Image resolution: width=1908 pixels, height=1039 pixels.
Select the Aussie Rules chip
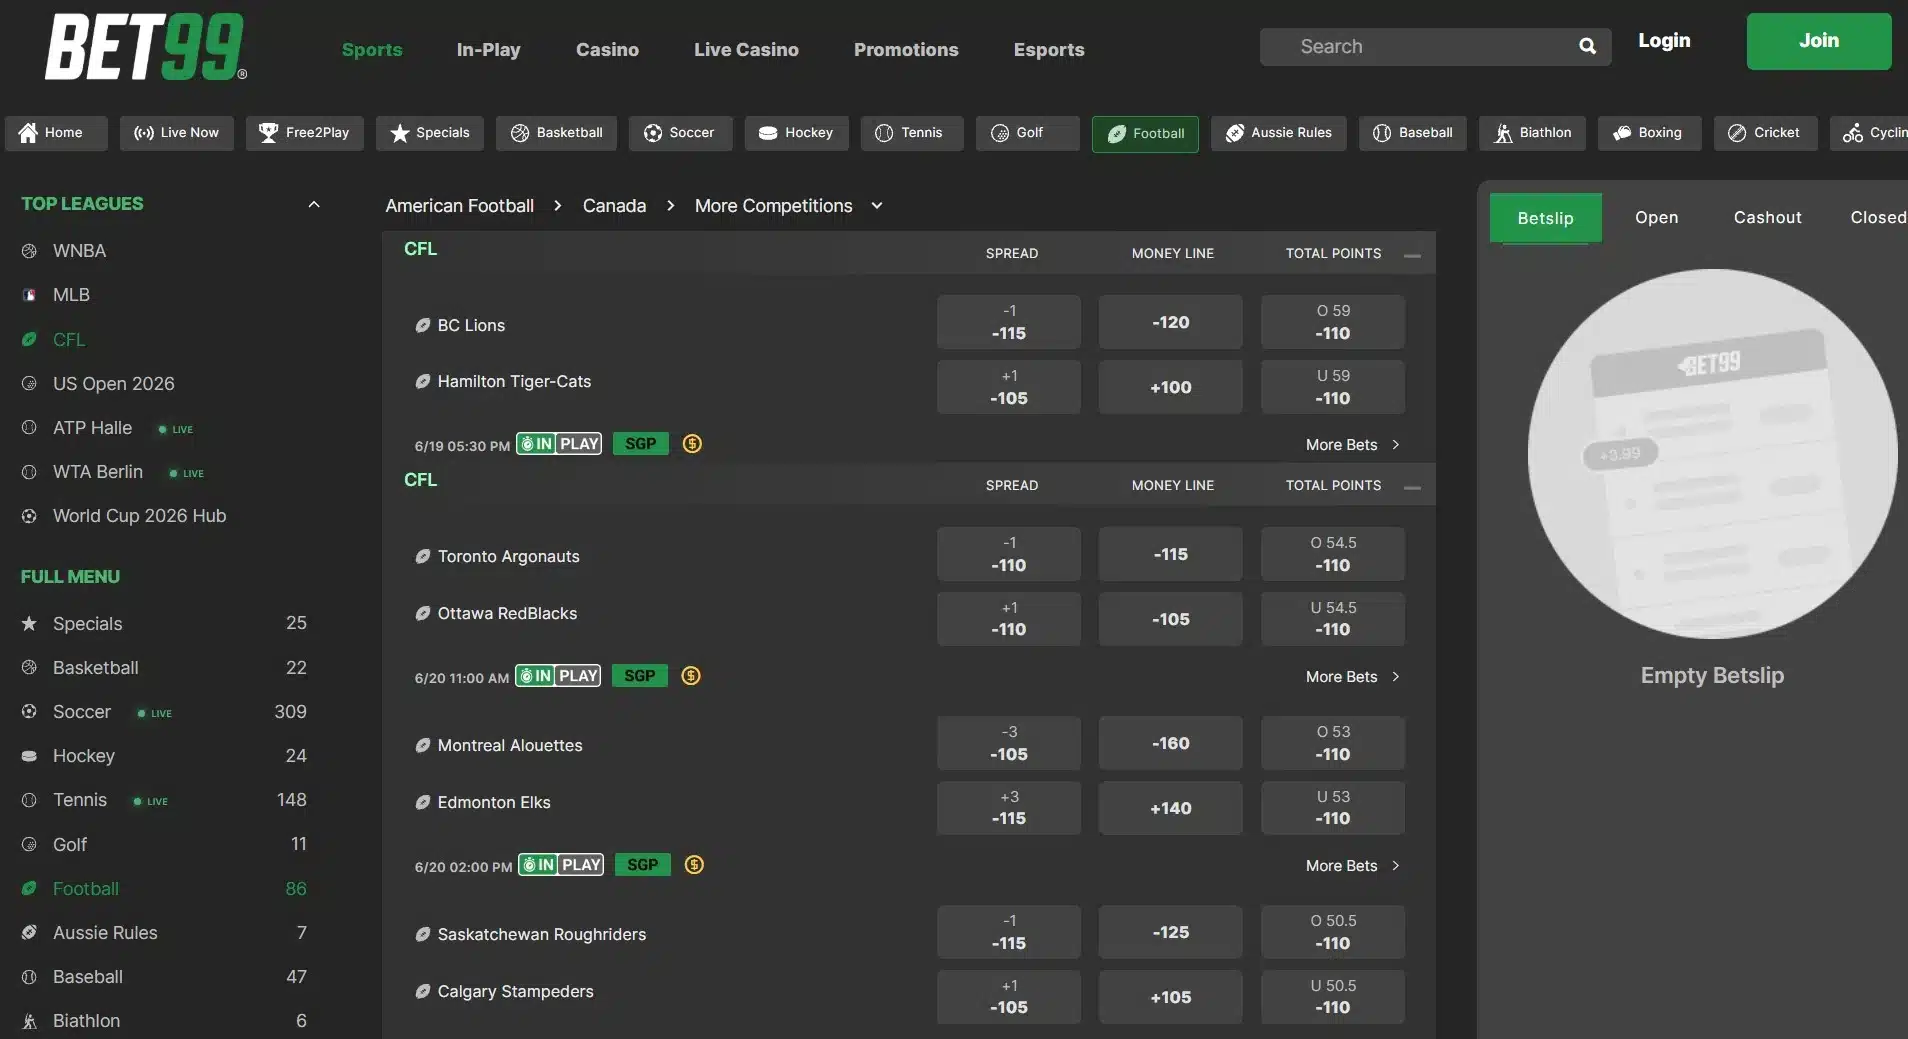pyautogui.click(x=1279, y=133)
